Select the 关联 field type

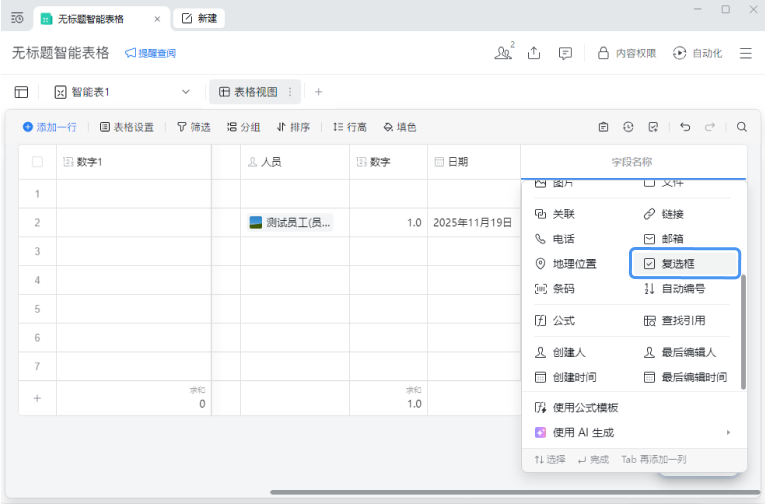pyautogui.click(x=555, y=214)
